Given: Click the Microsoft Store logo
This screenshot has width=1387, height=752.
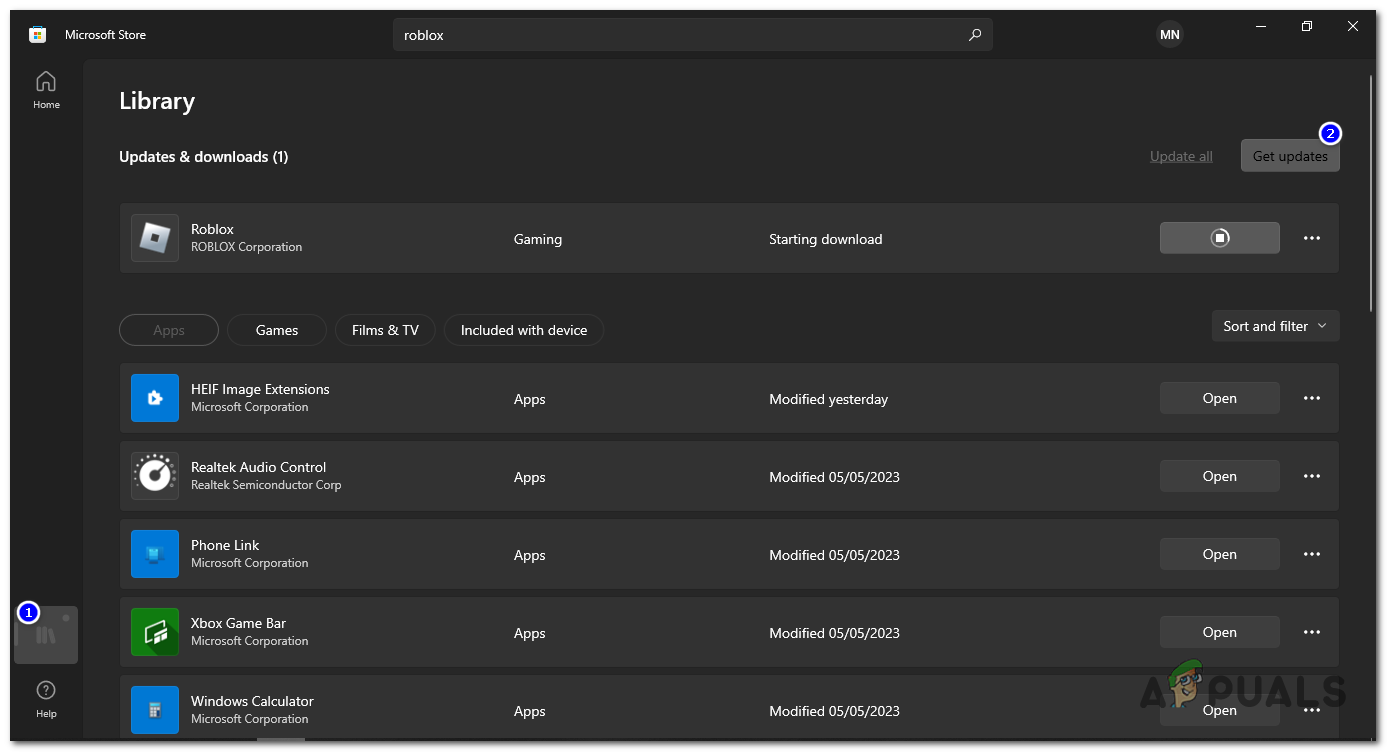Looking at the screenshot, I should 37,33.
